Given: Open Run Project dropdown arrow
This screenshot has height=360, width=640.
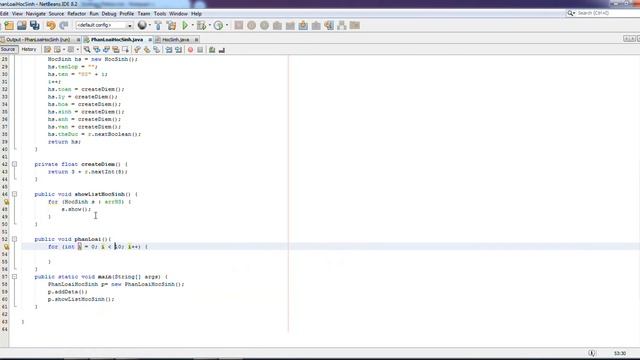Looking at the screenshot, I should pyautogui.click(x=193, y=25).
